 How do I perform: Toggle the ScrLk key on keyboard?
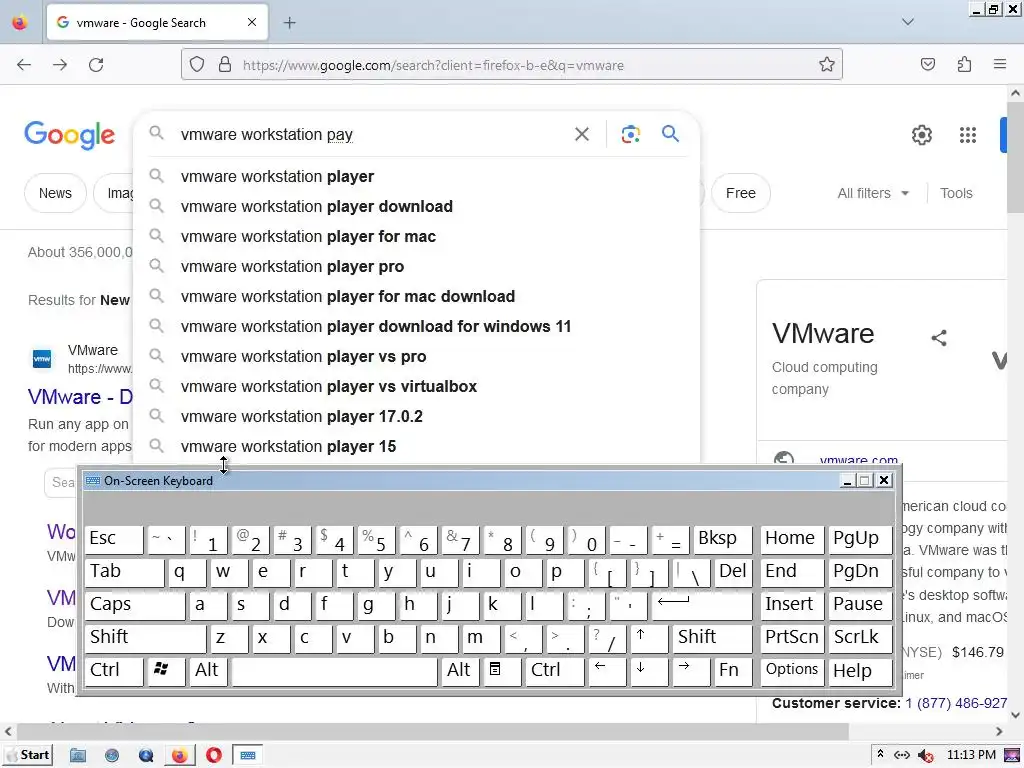(x=860, y=638)
